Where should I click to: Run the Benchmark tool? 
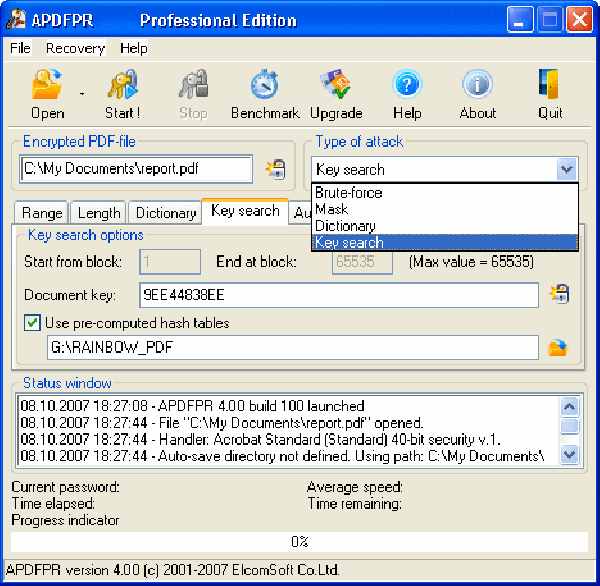tap(265, 86)
